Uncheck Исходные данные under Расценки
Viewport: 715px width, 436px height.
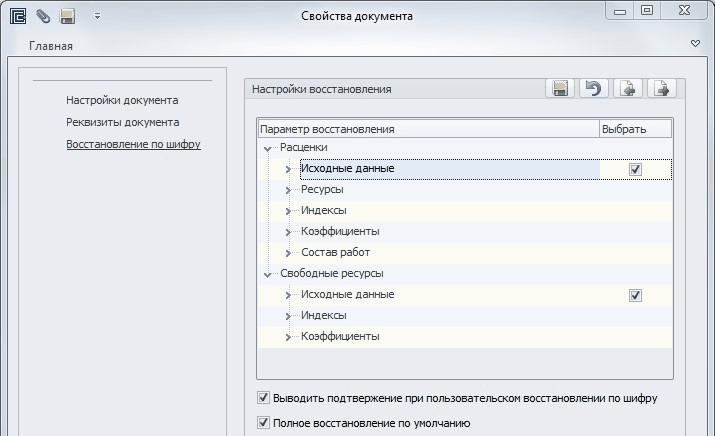tap(635, 170)
